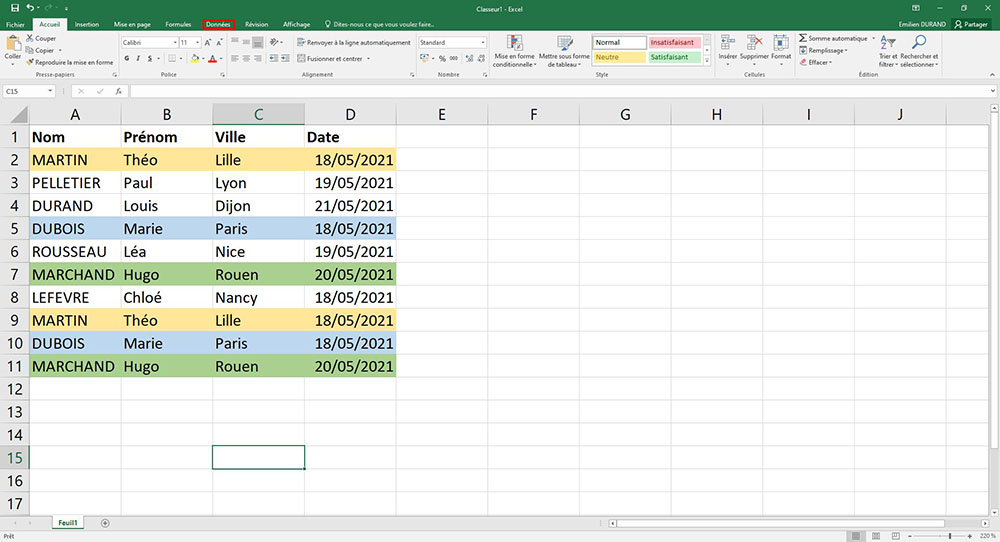The image size is (1000, 542).
Task: Open the Standard number format dropdown
Action: (483, 43)
